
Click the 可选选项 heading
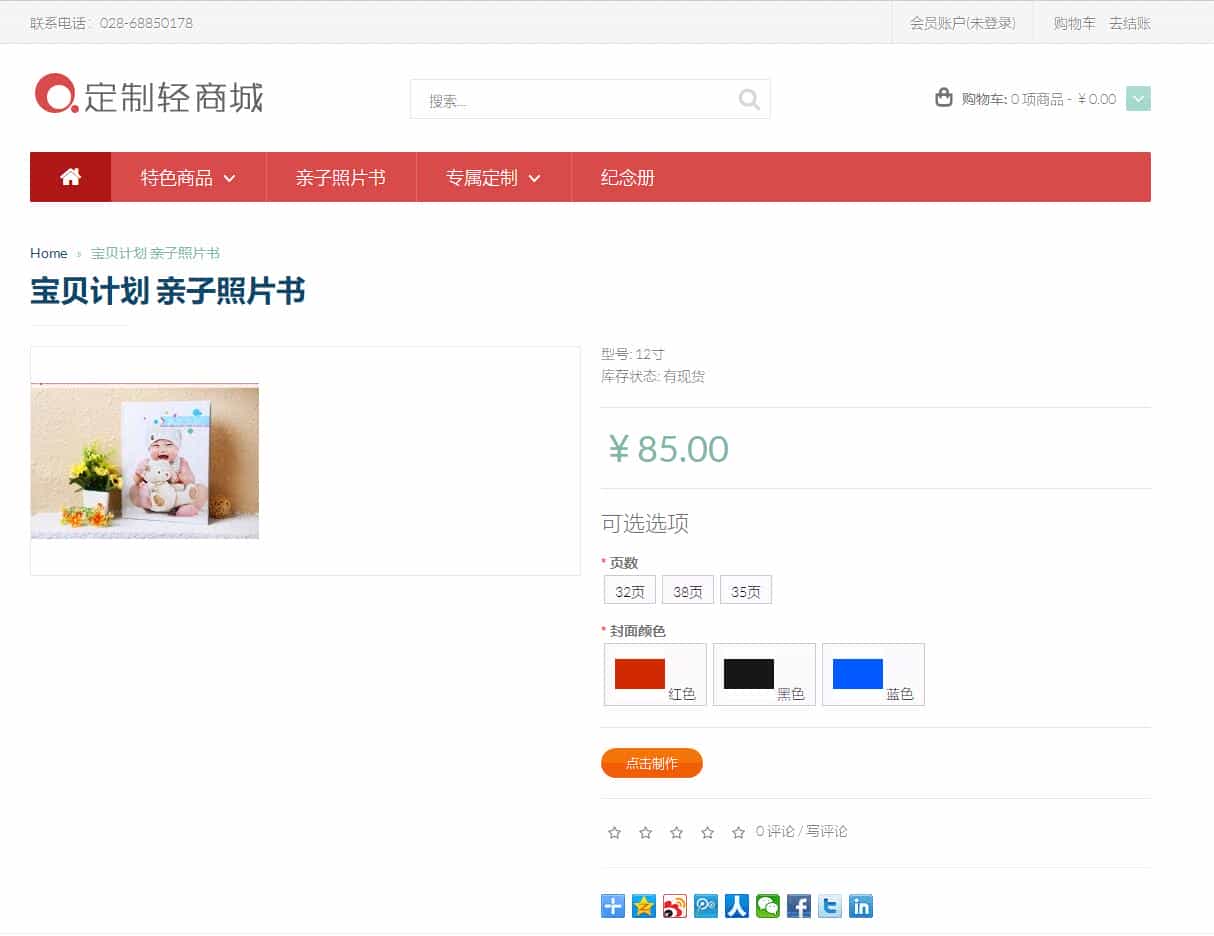(645, 523)
